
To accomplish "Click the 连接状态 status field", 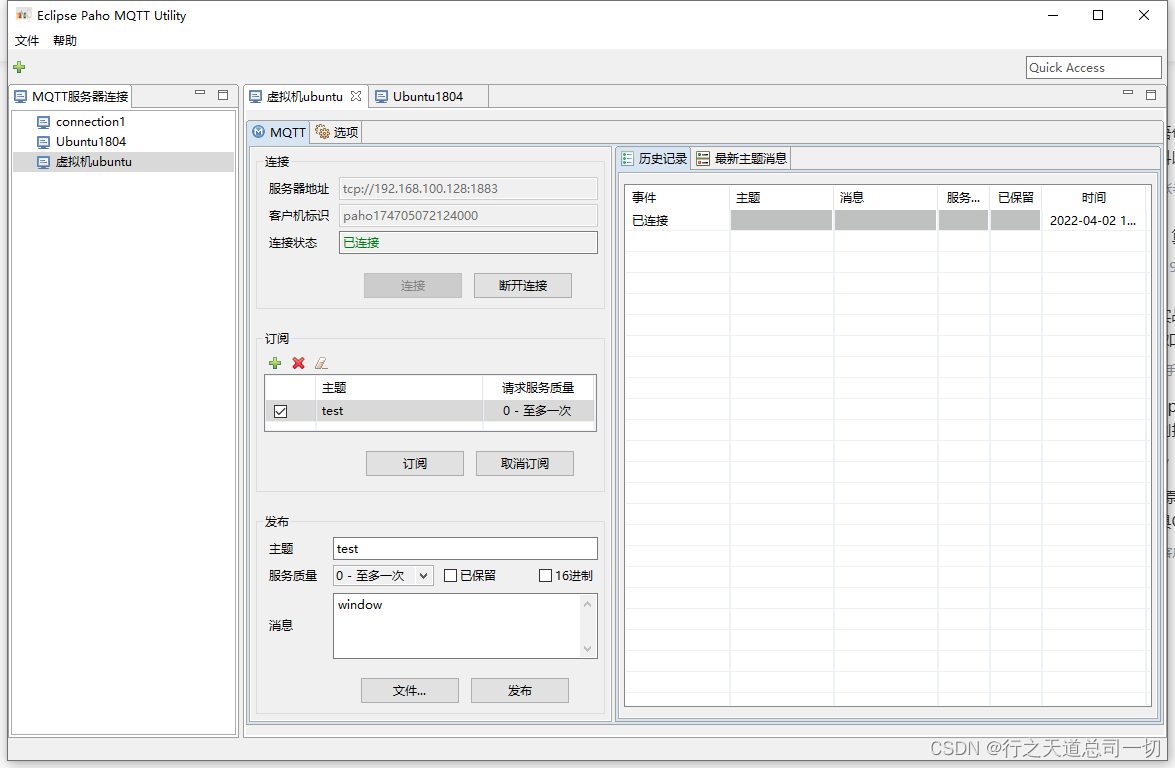I will pyautogui.click(x=468, y=243).
